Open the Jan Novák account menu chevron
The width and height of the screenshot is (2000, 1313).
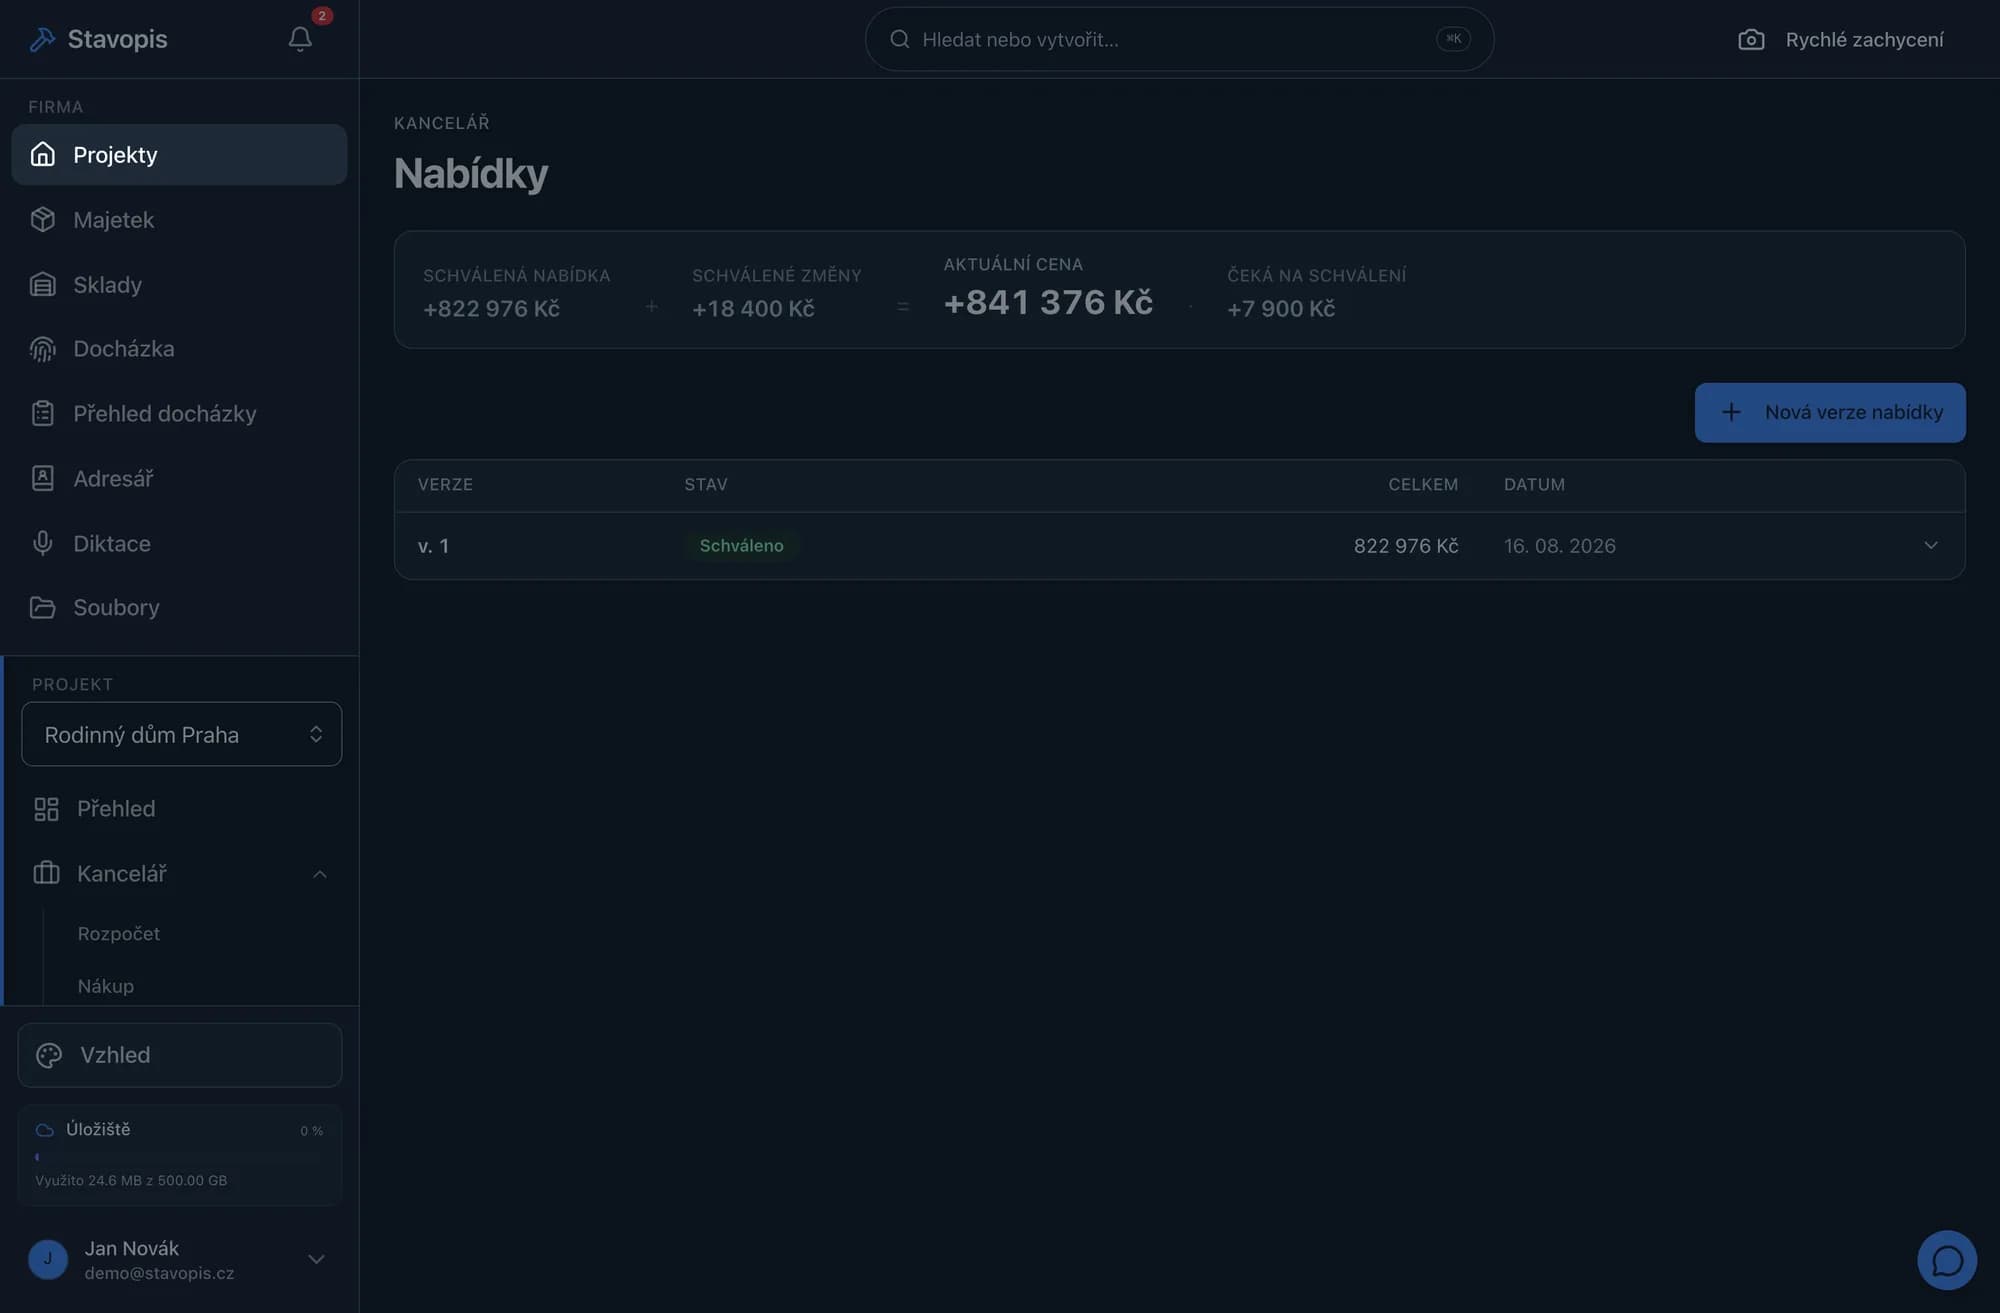click(316, 1259)
